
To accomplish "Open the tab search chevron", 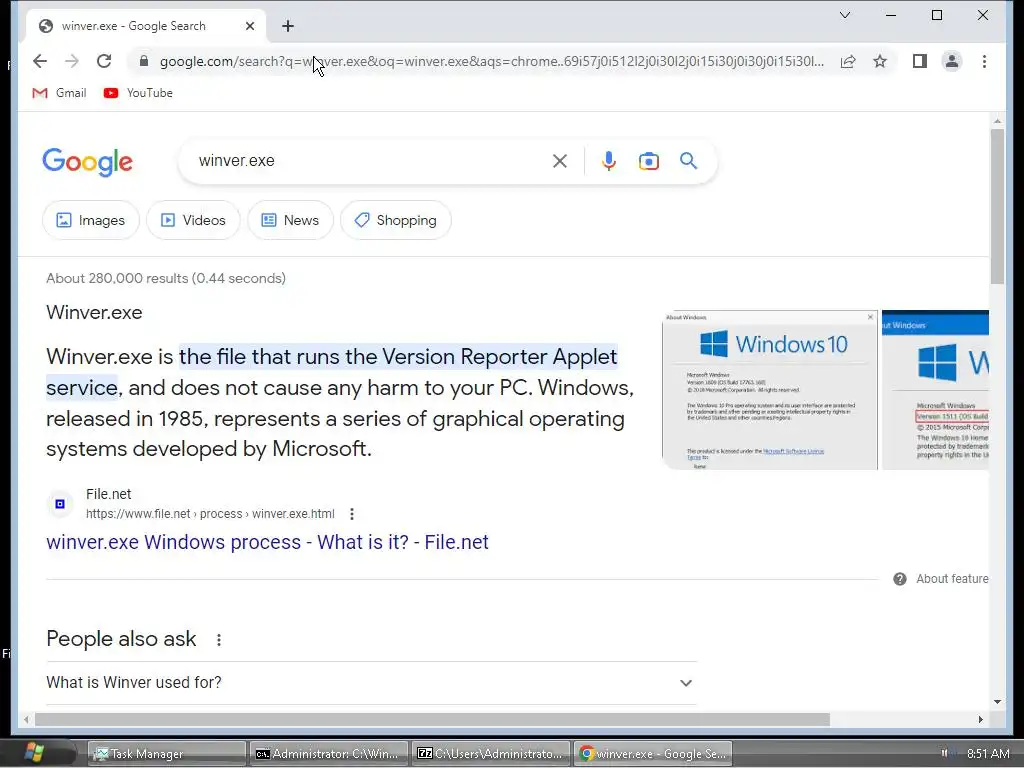I will [844, 15].
